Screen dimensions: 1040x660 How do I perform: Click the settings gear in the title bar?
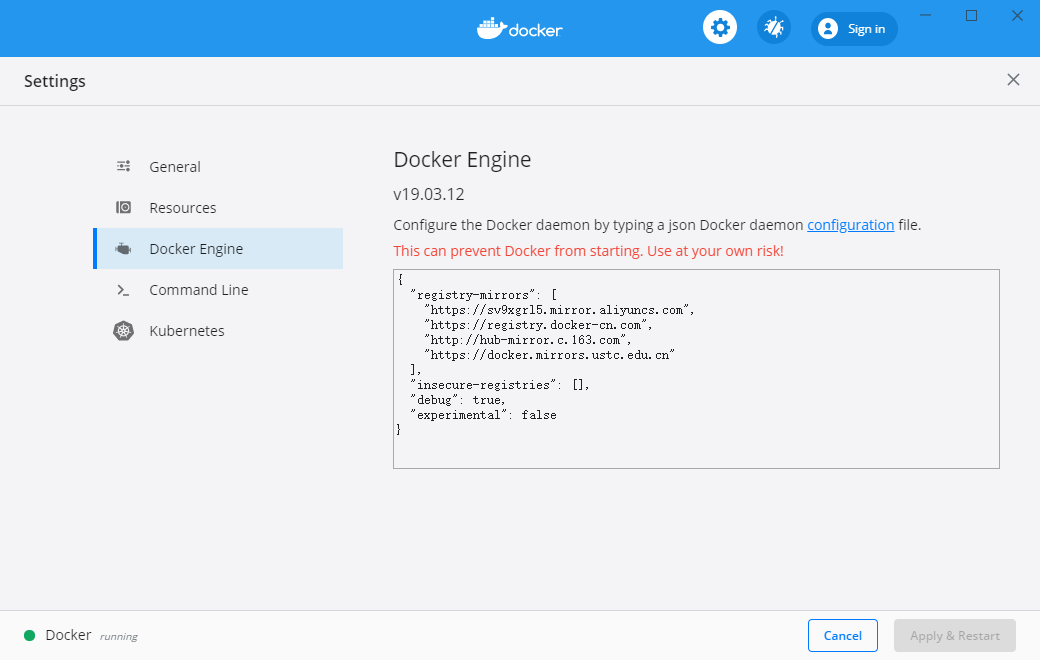(x=720, y=27)
